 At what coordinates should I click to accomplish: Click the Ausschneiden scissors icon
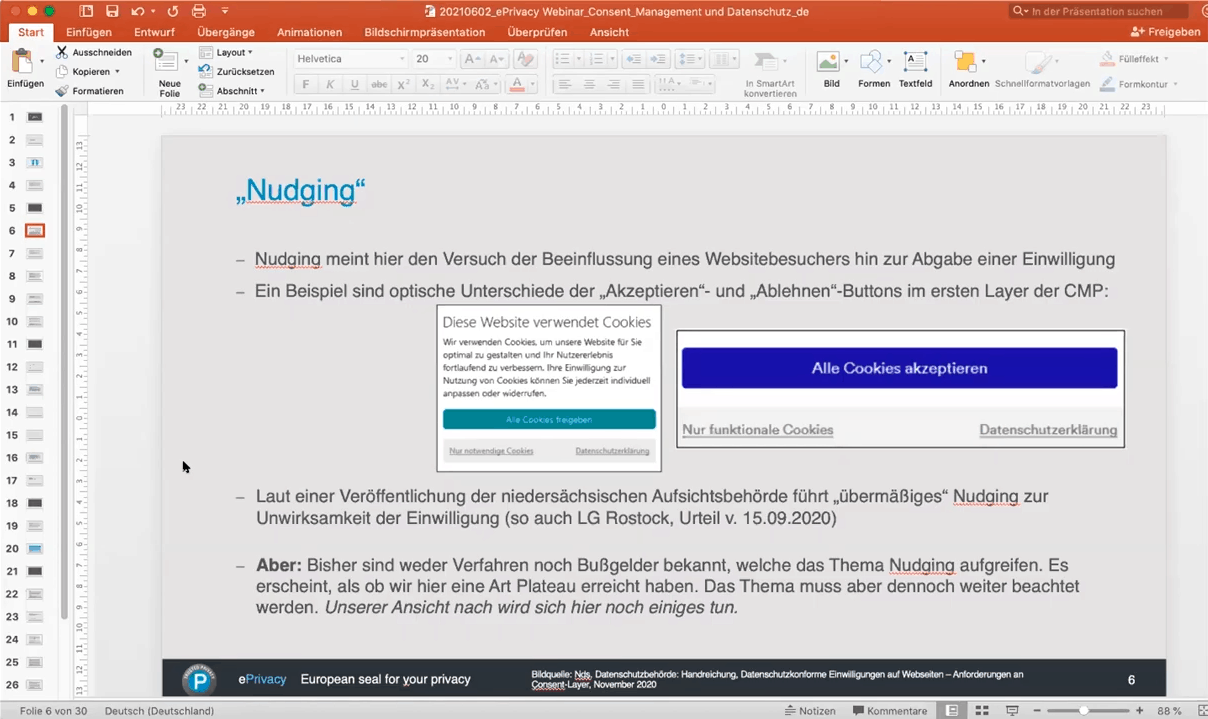(62, 52)
